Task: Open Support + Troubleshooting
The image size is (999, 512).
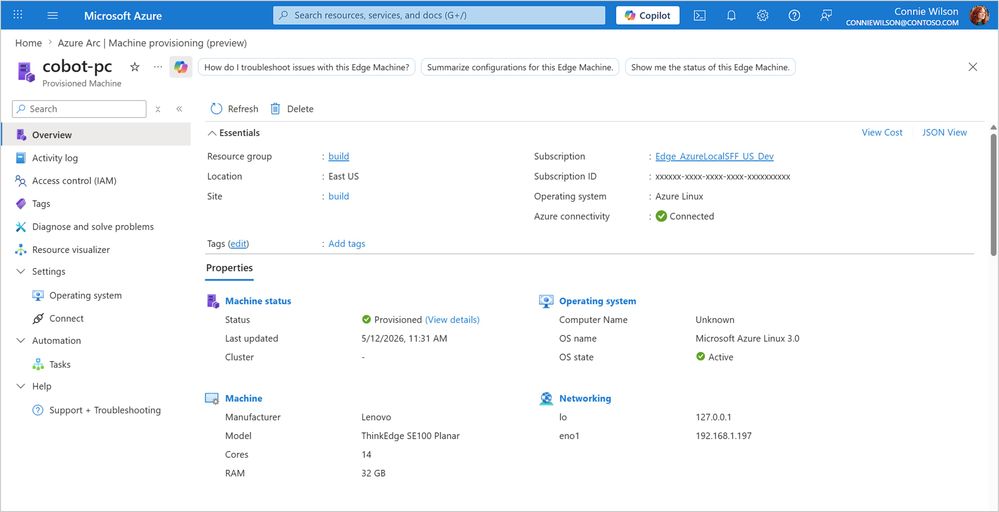Action: [x=96, y=410]
